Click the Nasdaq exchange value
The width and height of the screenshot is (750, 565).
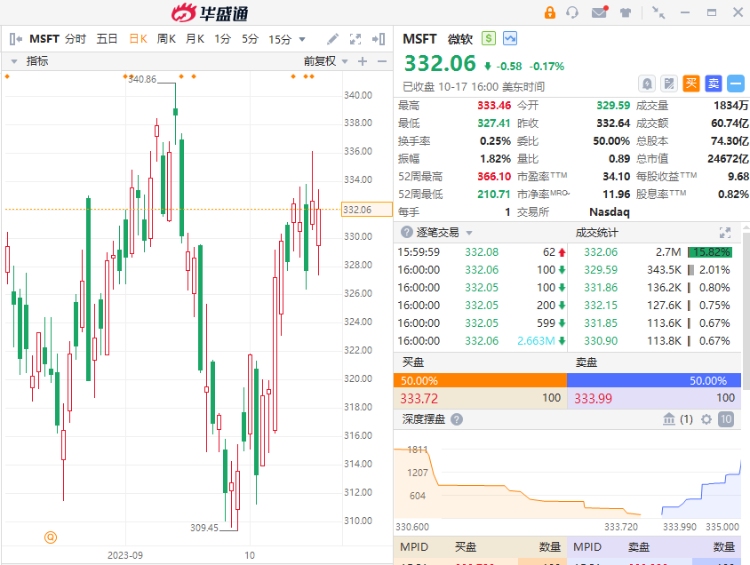[609, 212]
